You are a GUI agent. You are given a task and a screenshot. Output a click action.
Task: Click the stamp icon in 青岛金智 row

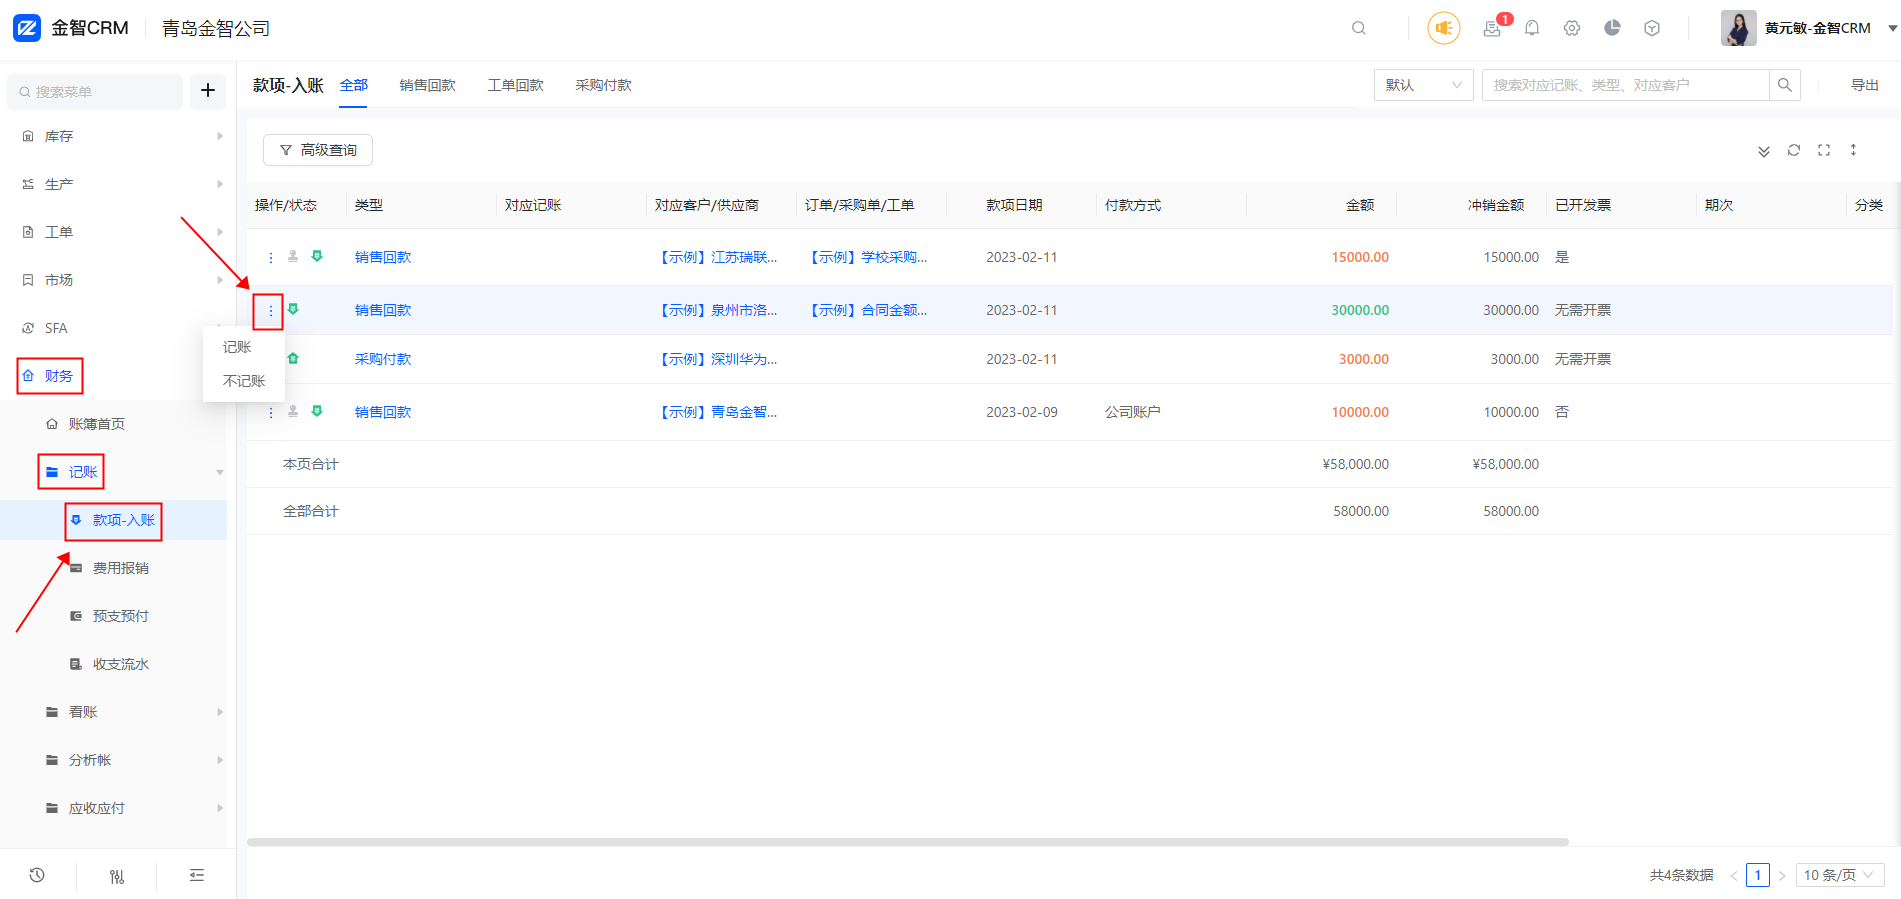(293, 411)
